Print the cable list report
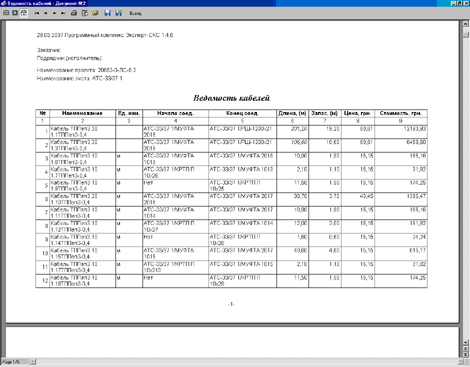Image resolution: width=470 pixels, height=367 pixels. click(x=74, y=13)
